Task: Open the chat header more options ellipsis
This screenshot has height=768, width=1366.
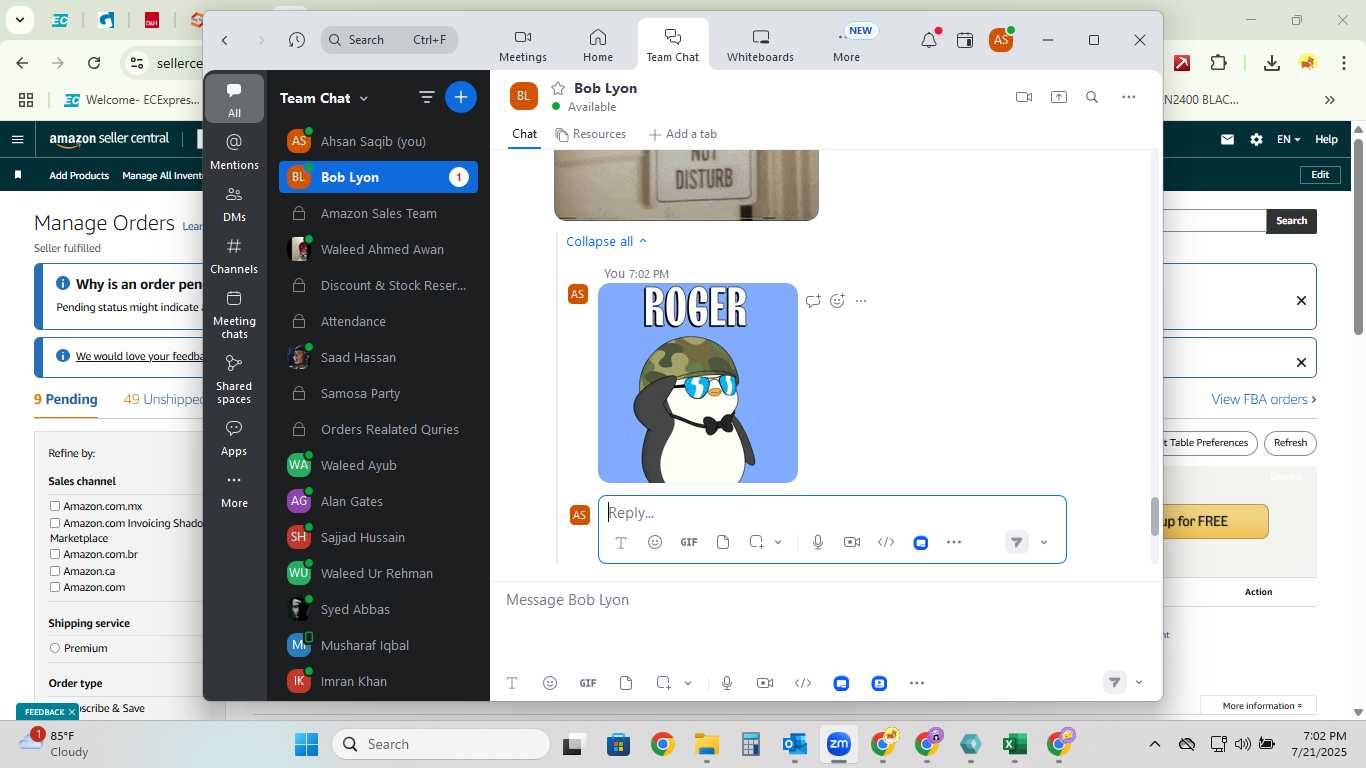Action: pyautogui.click(x=1129, y=97)
